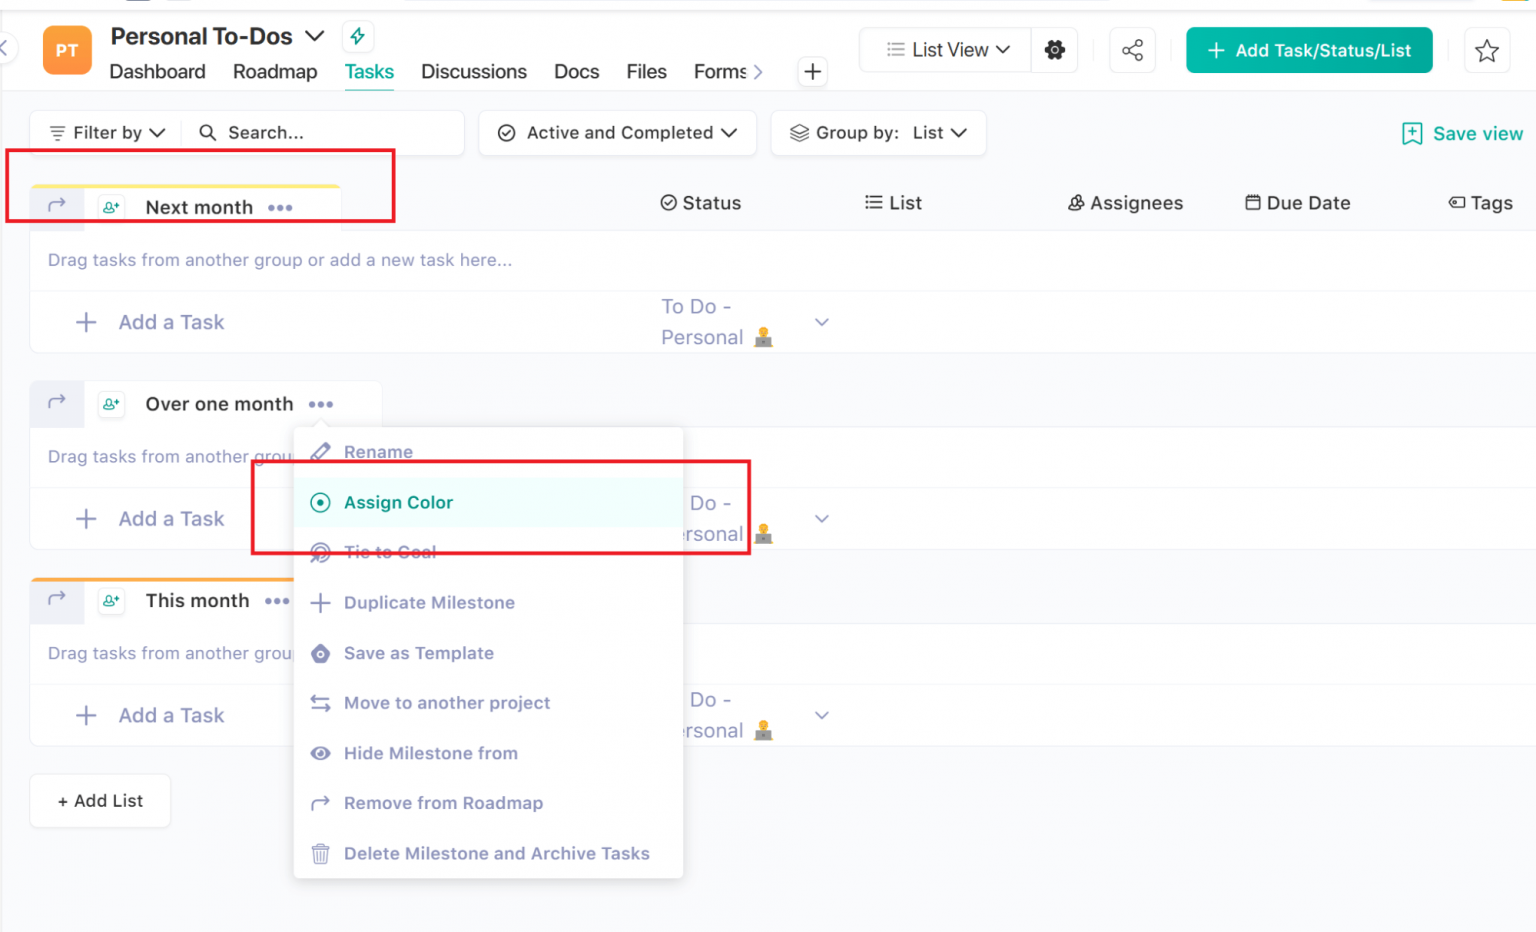Click the Next month list title
This screenshot has height=932, width=1536.
point(199,207)
